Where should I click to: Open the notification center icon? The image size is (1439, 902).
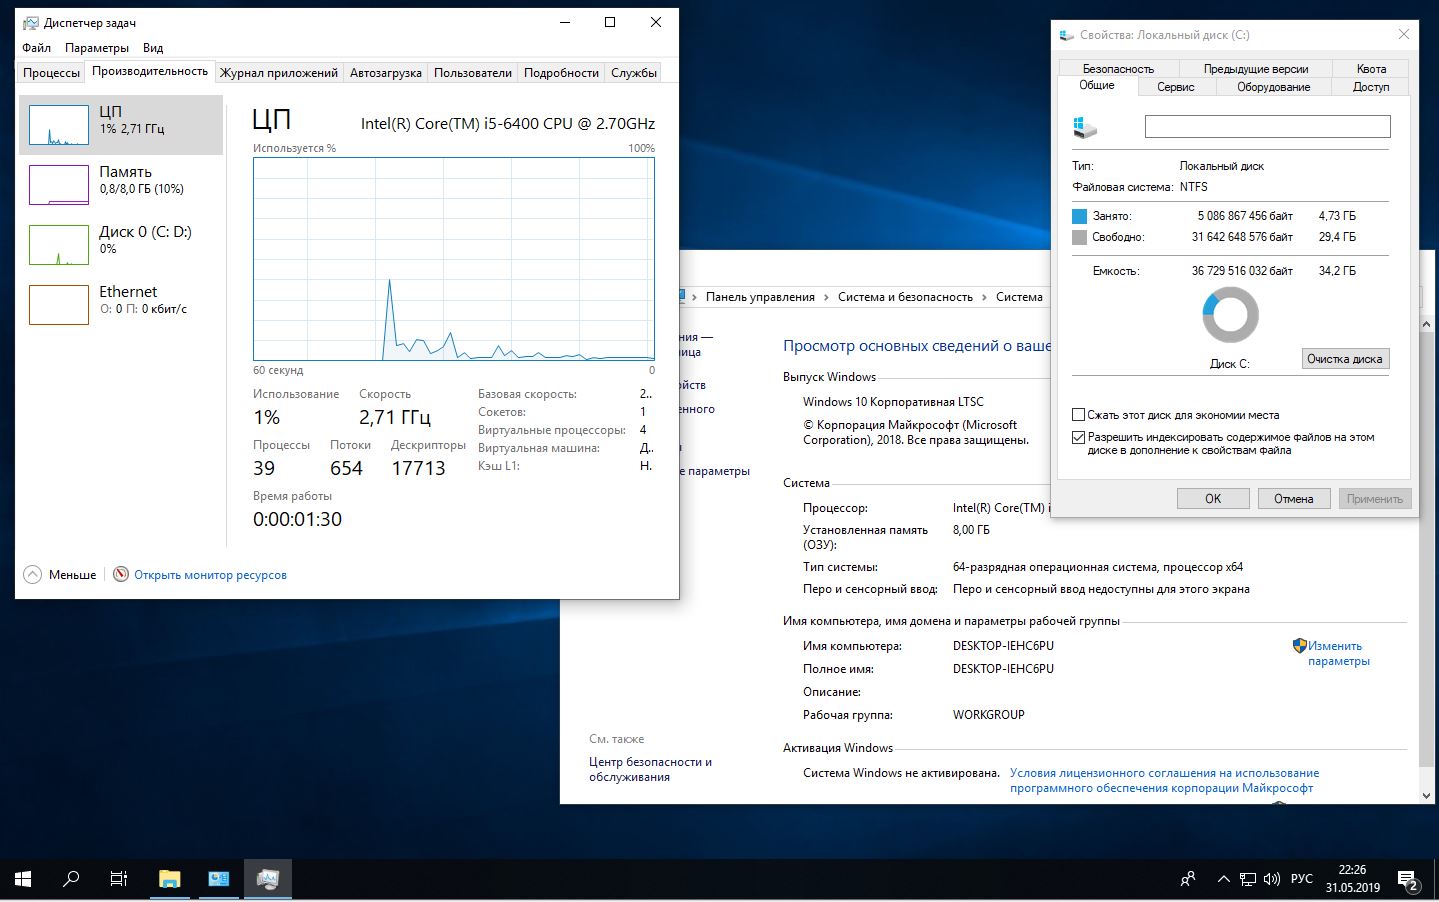tap(1409, 880)
